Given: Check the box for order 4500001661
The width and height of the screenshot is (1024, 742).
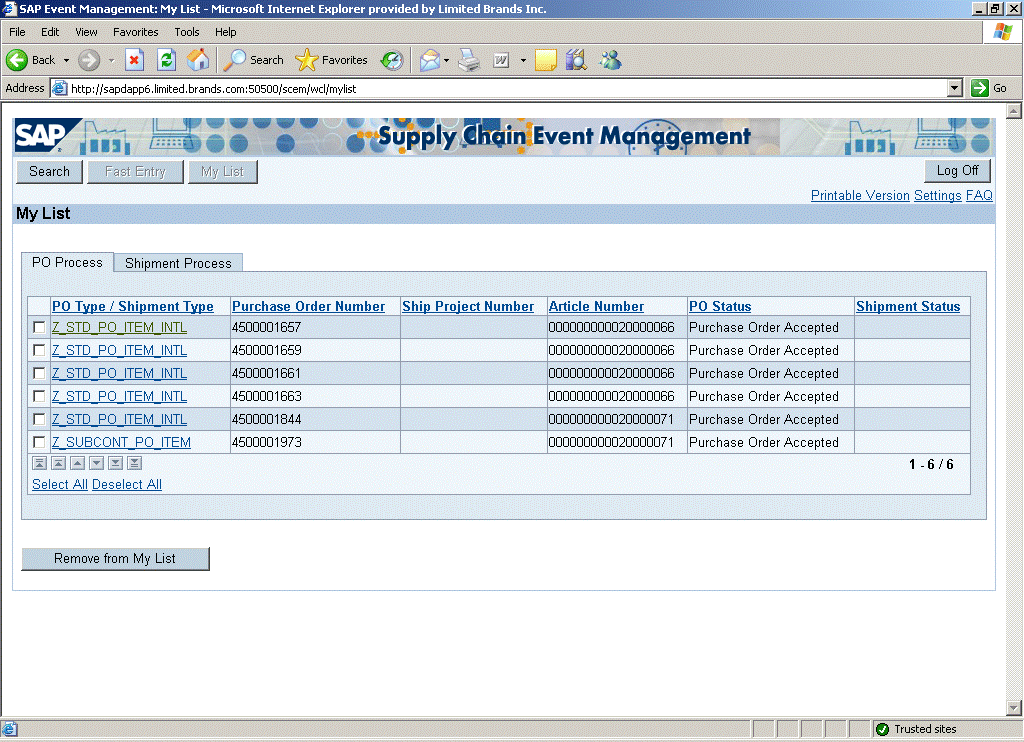Looking at the screenshot, I should tap(39, 373).
